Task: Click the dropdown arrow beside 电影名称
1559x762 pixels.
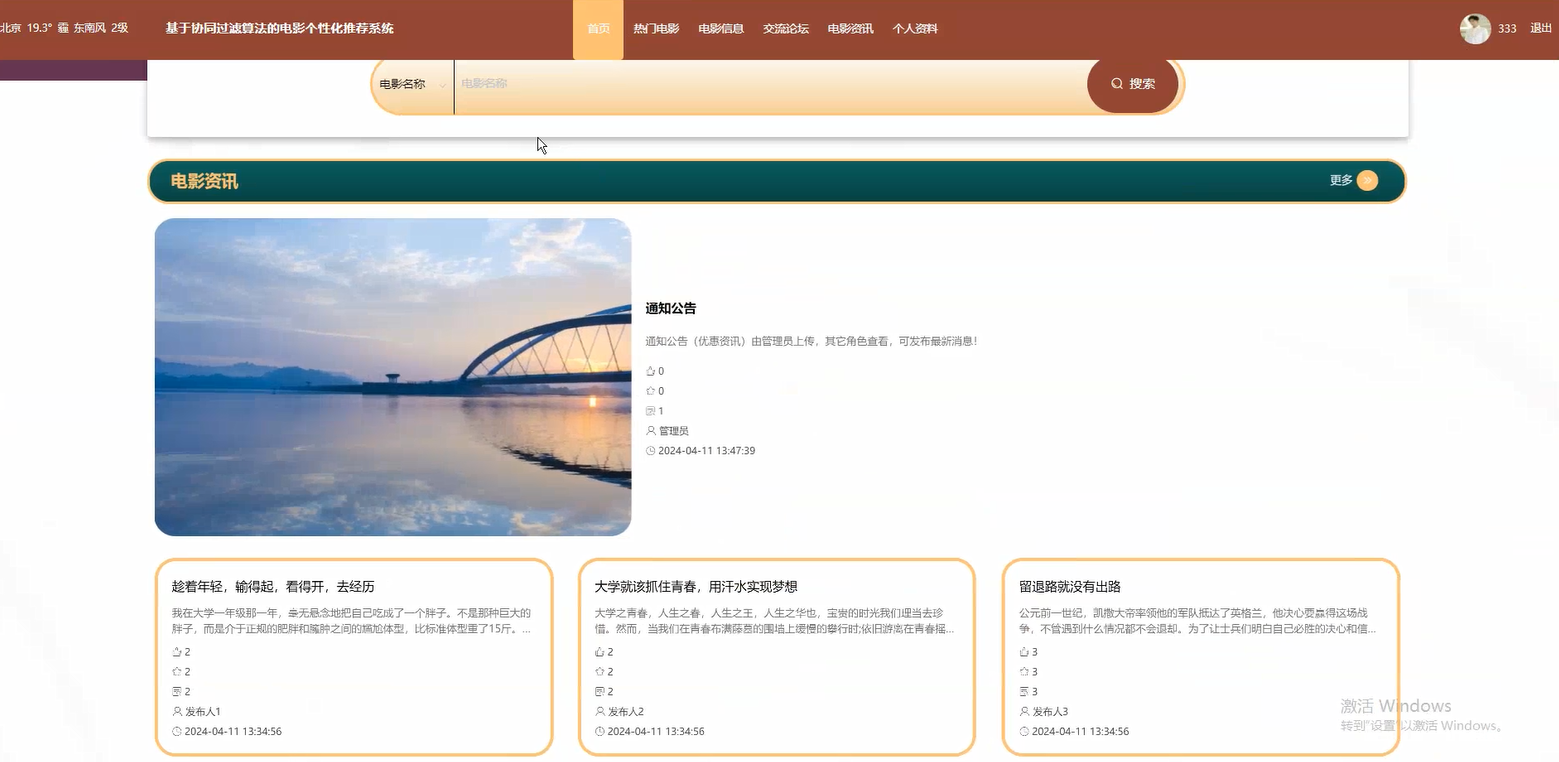Action: click(x=443, y=84)
